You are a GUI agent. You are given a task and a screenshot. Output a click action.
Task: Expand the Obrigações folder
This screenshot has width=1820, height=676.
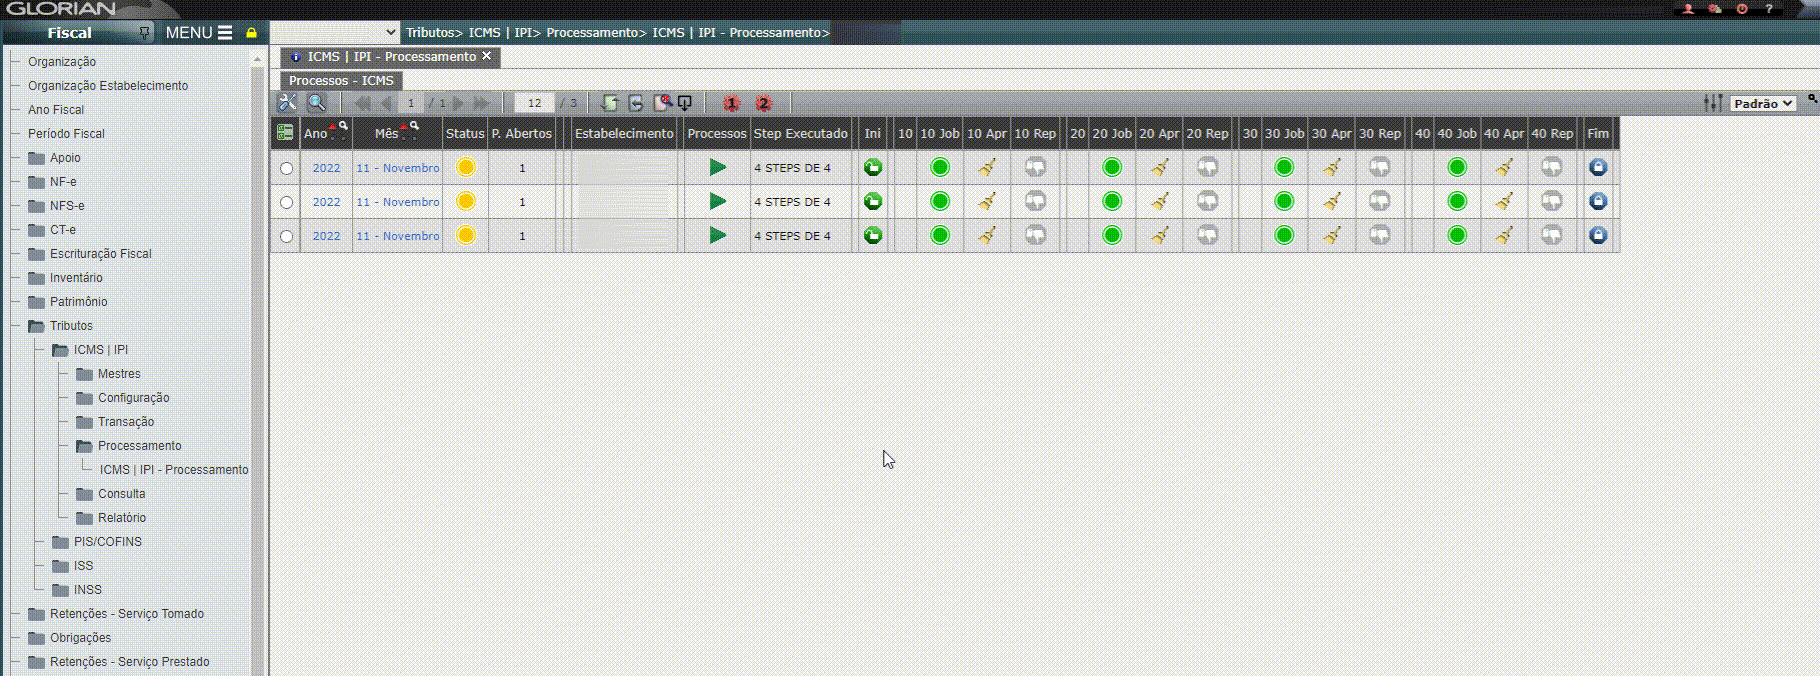click(x=36, y=638)
